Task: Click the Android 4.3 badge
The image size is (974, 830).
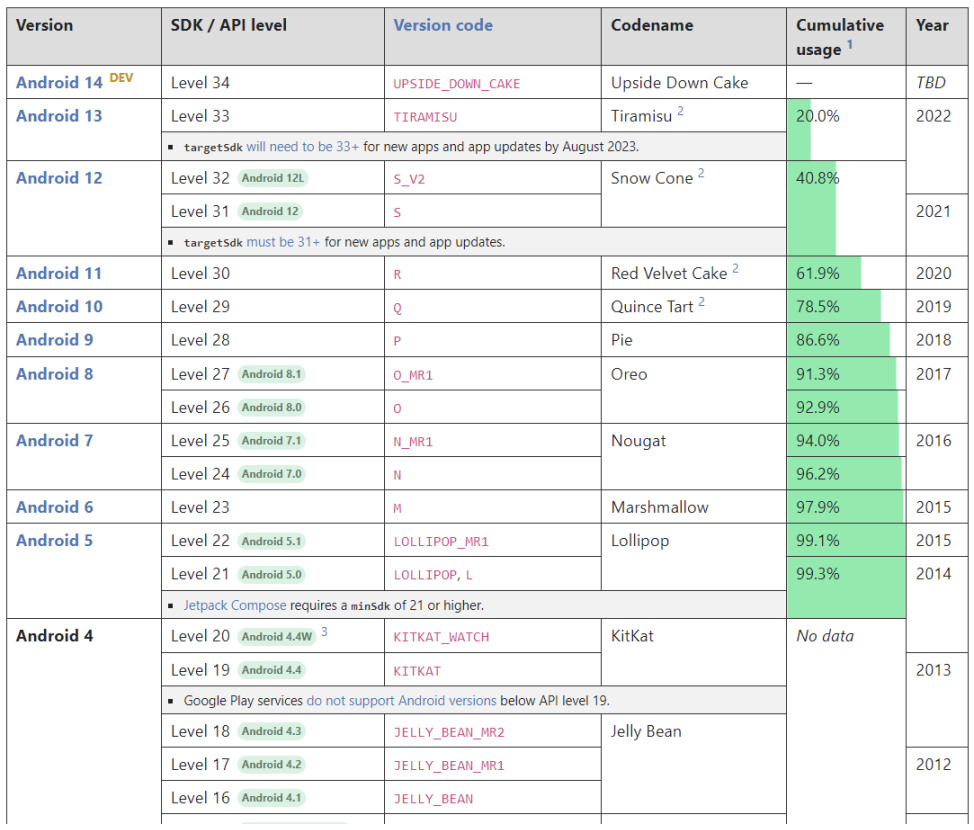Action: click(x=271, y=732)
